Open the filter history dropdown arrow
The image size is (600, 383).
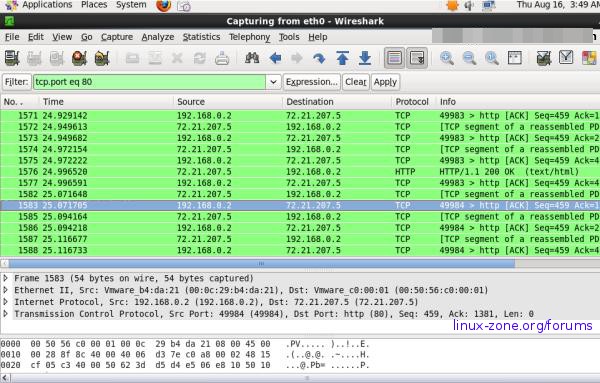[x=273, y=82]
